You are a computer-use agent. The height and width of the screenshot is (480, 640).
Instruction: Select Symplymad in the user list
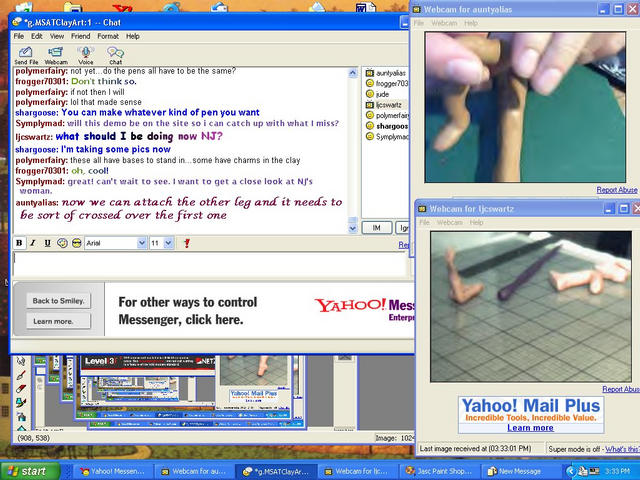(x=387, y=137)
